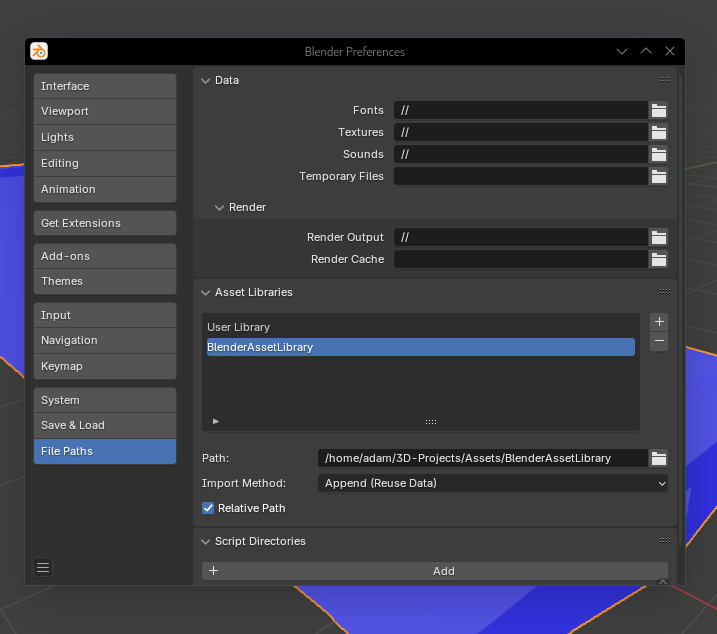Image resolution: width=717 pixels, height=634 pixels.
Task: Open the Lights preferences section
Action: pos(105,137)
